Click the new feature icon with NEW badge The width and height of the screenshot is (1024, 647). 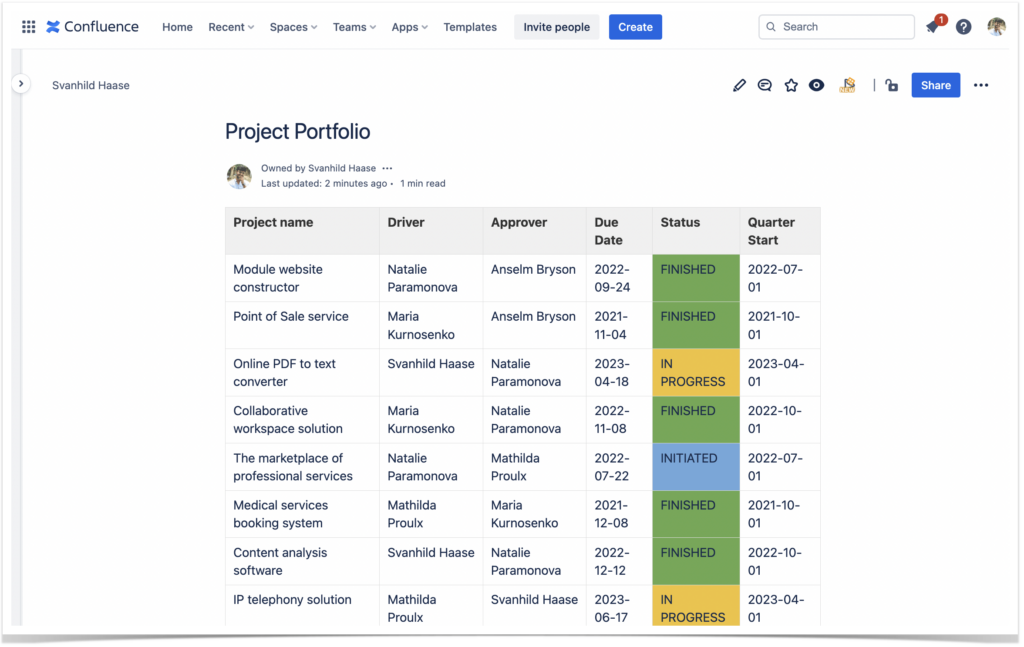847,86
